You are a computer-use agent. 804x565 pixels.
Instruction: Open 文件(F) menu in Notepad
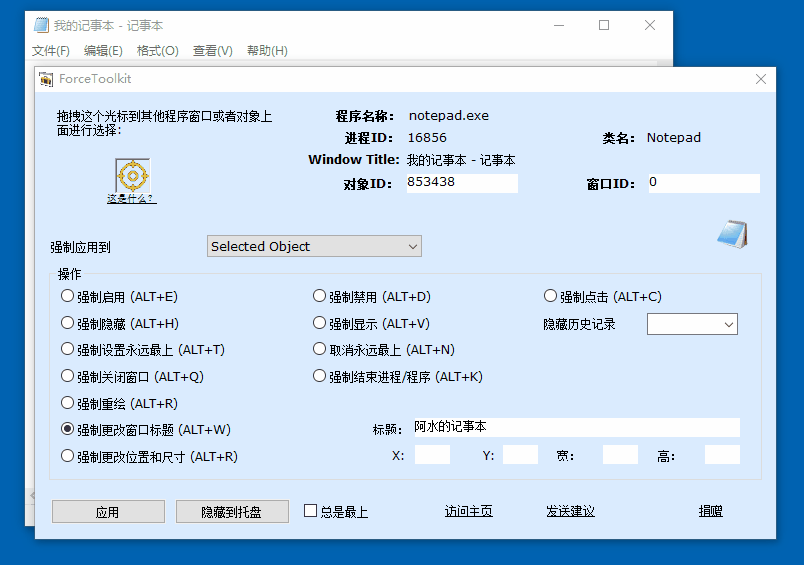click(x=51, y=51)
